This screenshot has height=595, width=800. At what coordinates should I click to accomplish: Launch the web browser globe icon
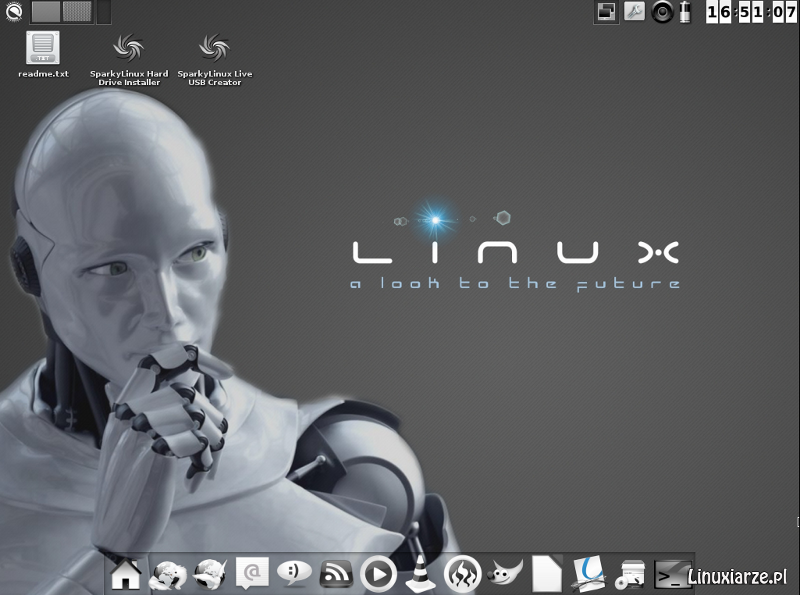166,575
